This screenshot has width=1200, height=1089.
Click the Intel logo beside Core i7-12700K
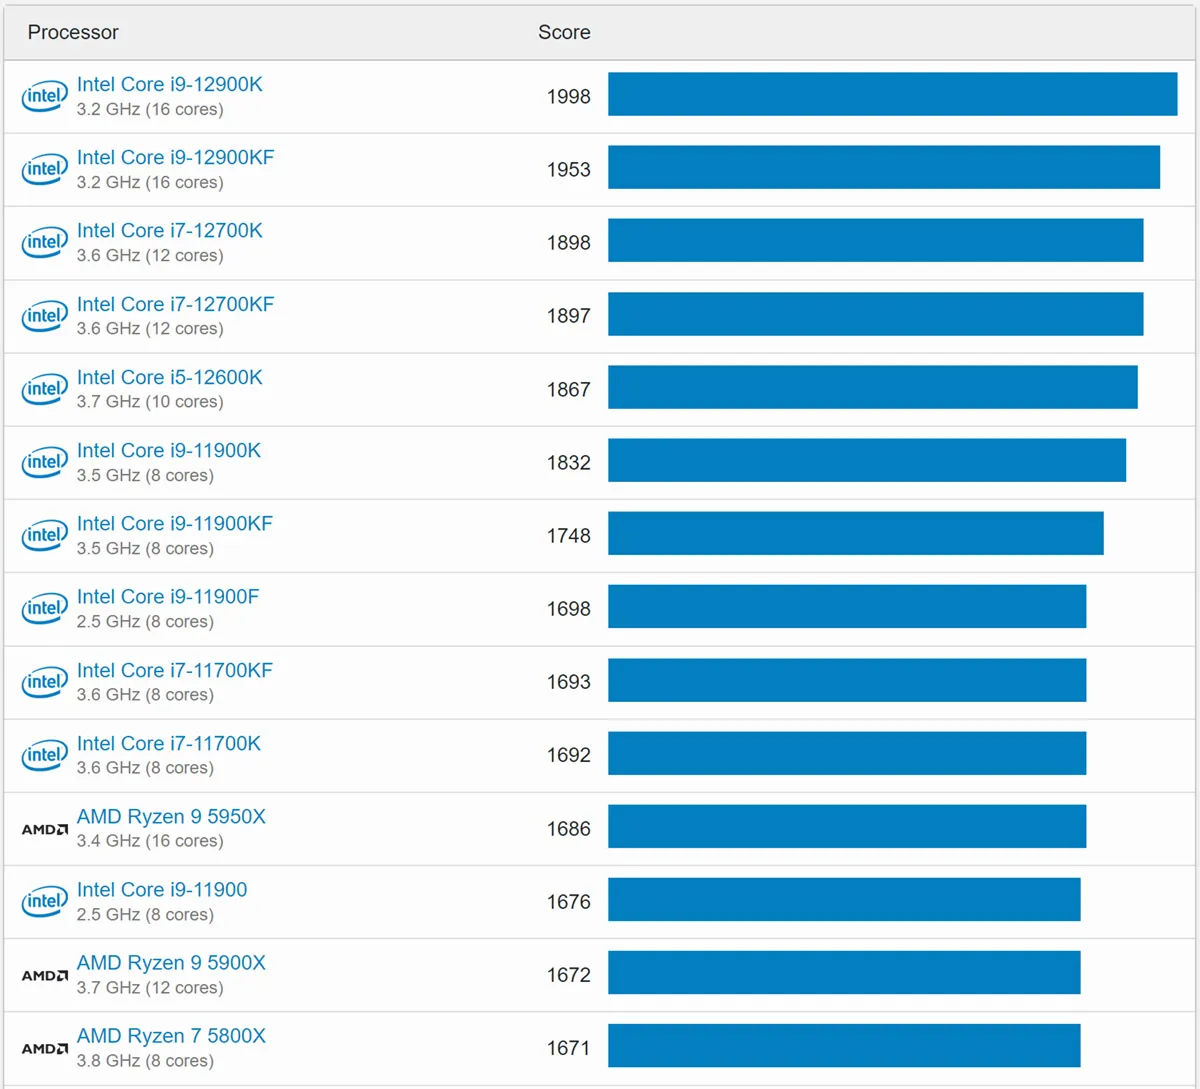click(44, 242)
